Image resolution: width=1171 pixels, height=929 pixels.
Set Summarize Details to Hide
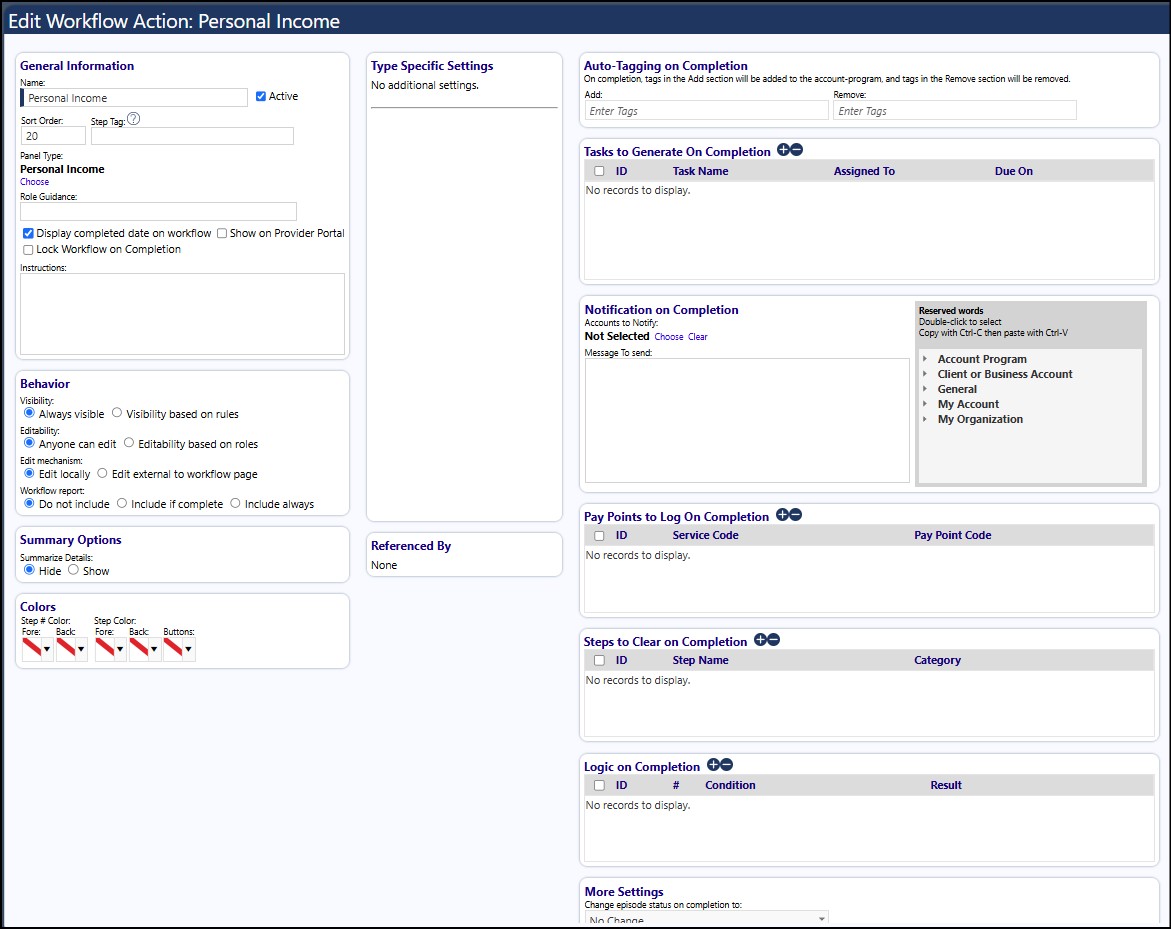(29, 570)
